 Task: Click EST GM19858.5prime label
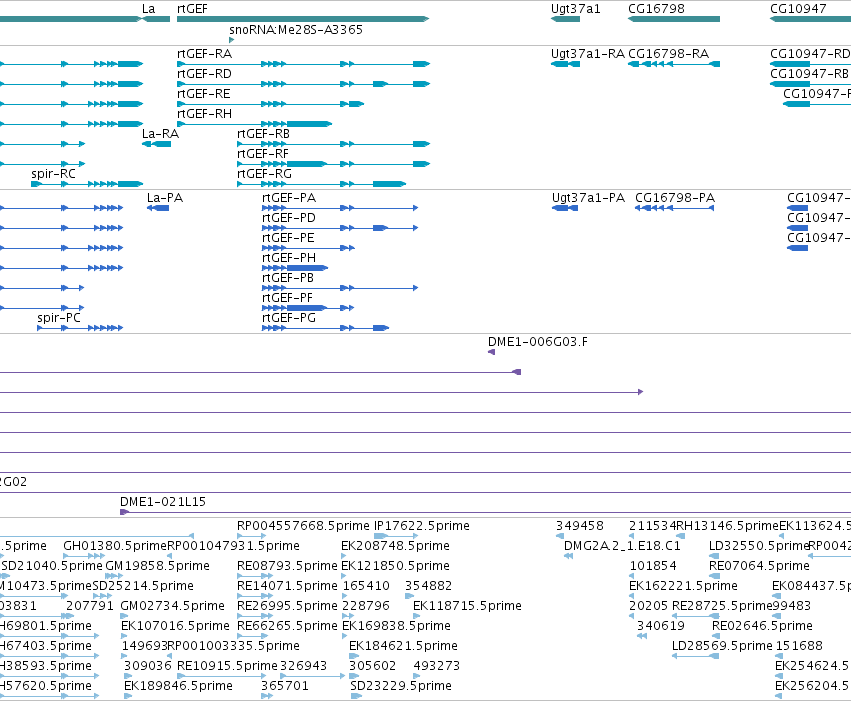157,566
